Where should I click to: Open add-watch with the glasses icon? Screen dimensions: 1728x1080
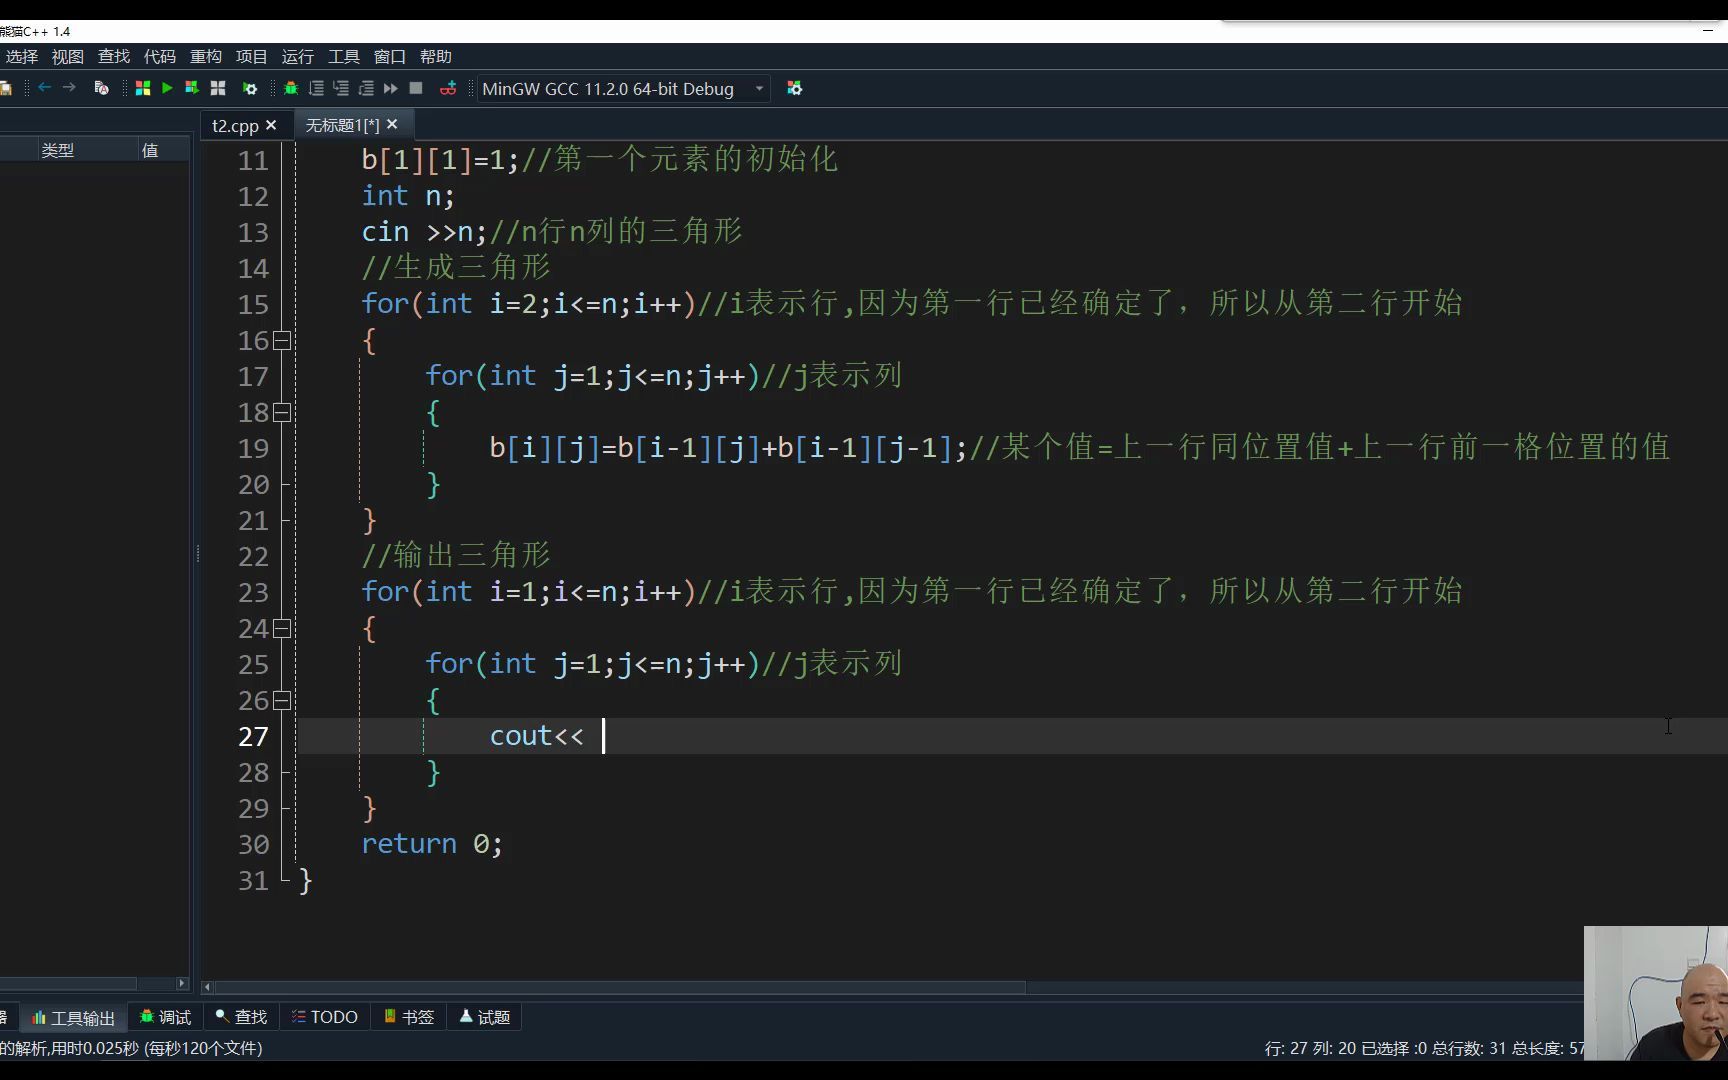click(448, 88)
